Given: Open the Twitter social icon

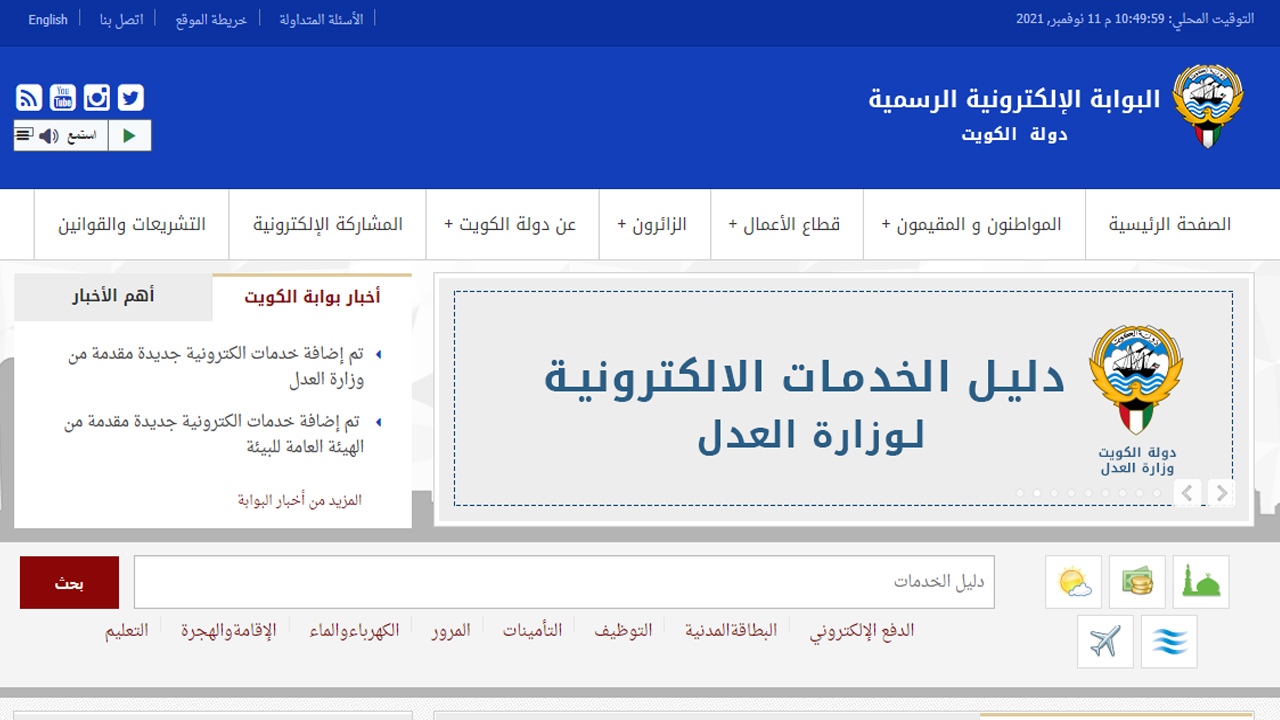Looking at the screenshot, I should pos(131,97).
